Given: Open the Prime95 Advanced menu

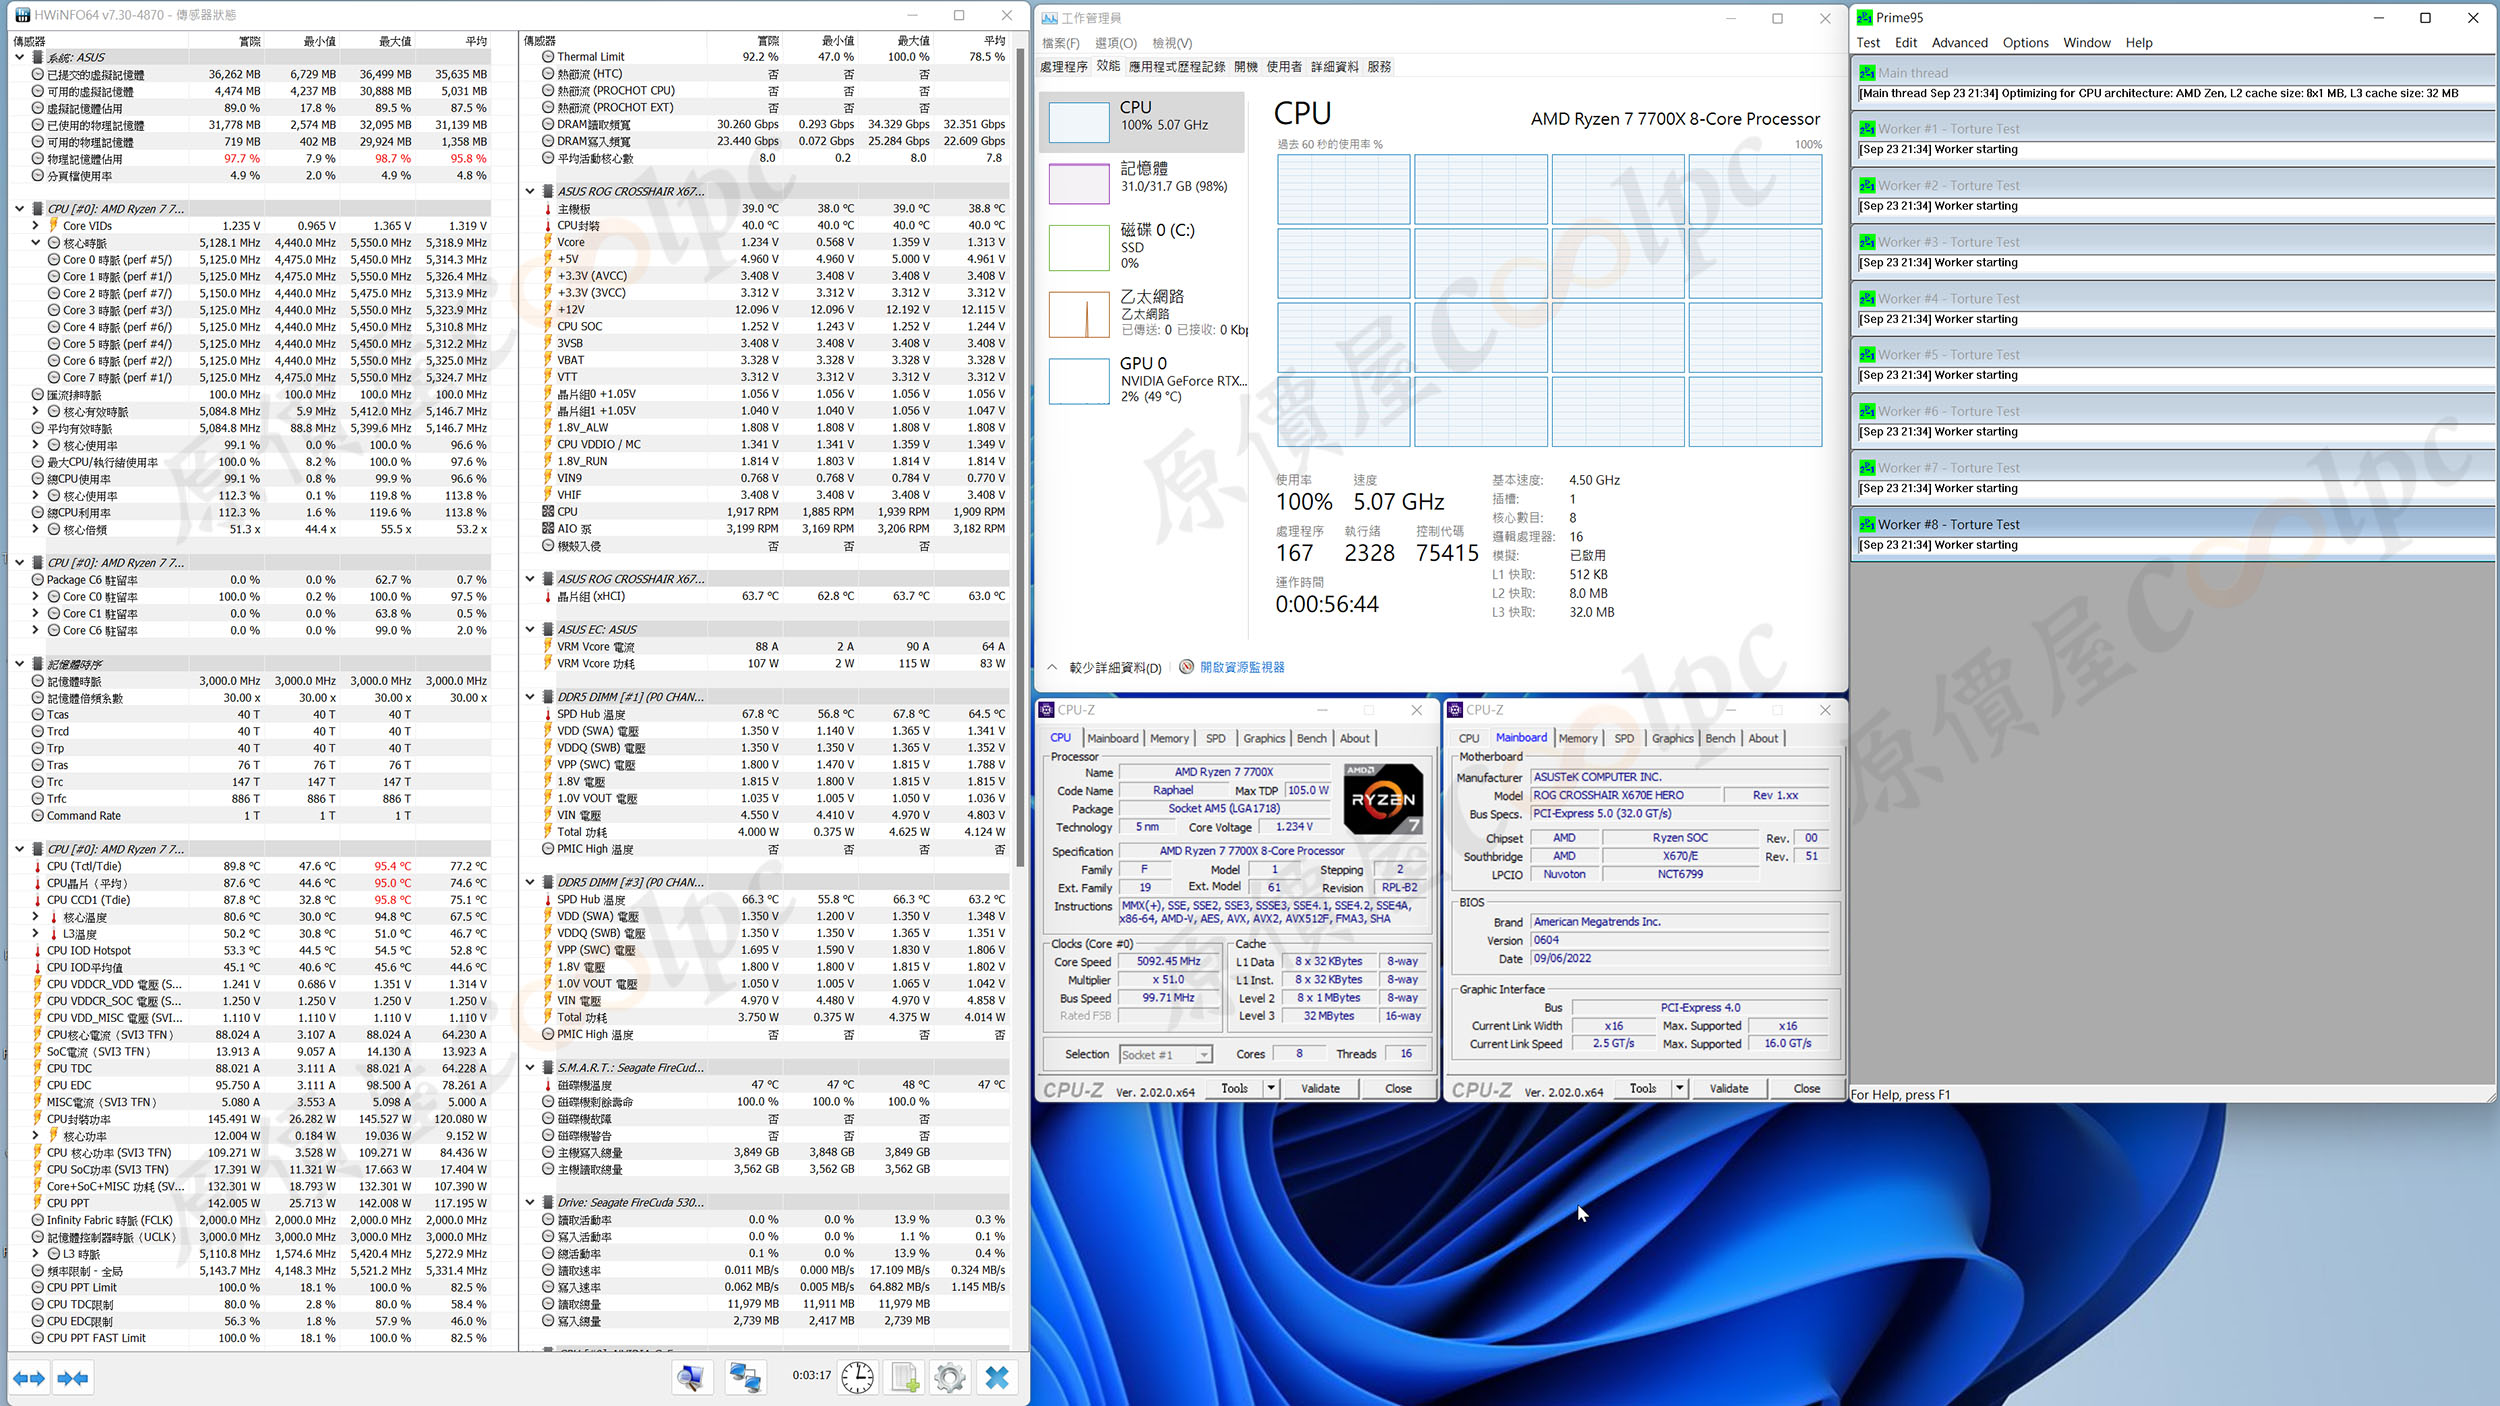Looking at the screenshot, I should coord(1959,43).
